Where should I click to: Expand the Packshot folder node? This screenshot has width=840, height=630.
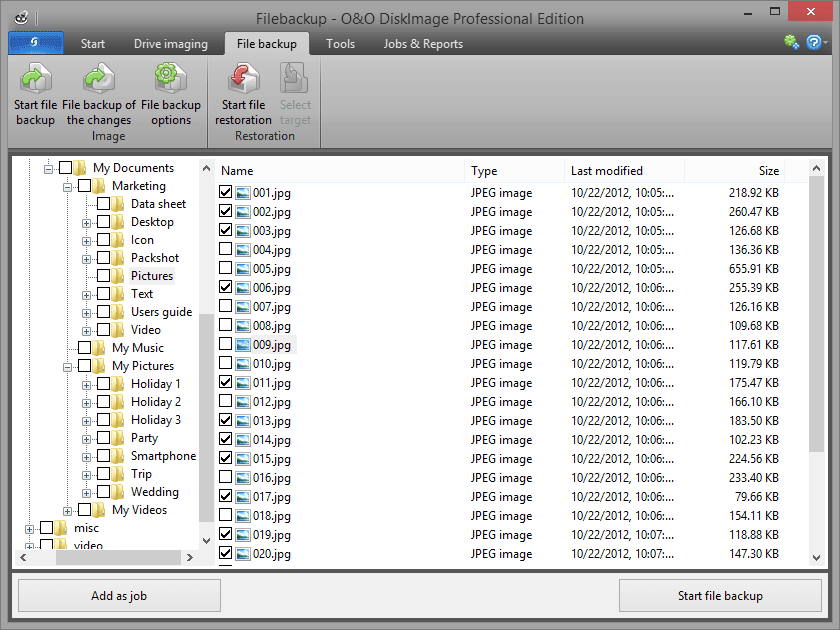(x=86, y=259)
